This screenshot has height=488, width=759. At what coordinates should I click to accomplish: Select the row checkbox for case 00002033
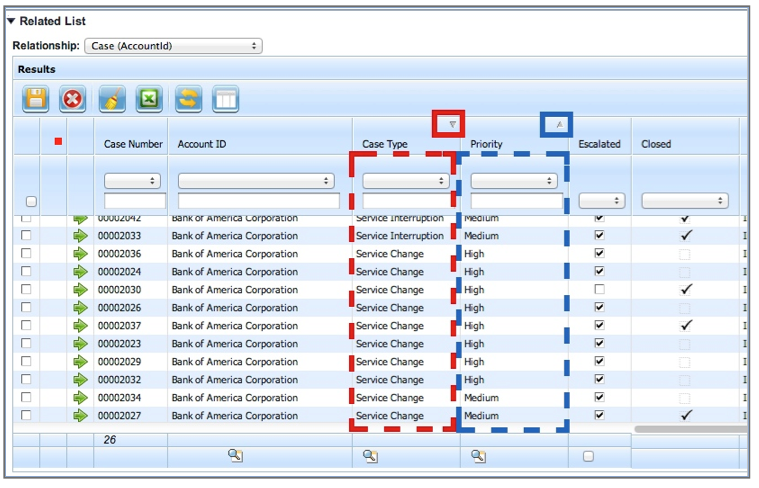pyautogui.click(x=26, y=235)
